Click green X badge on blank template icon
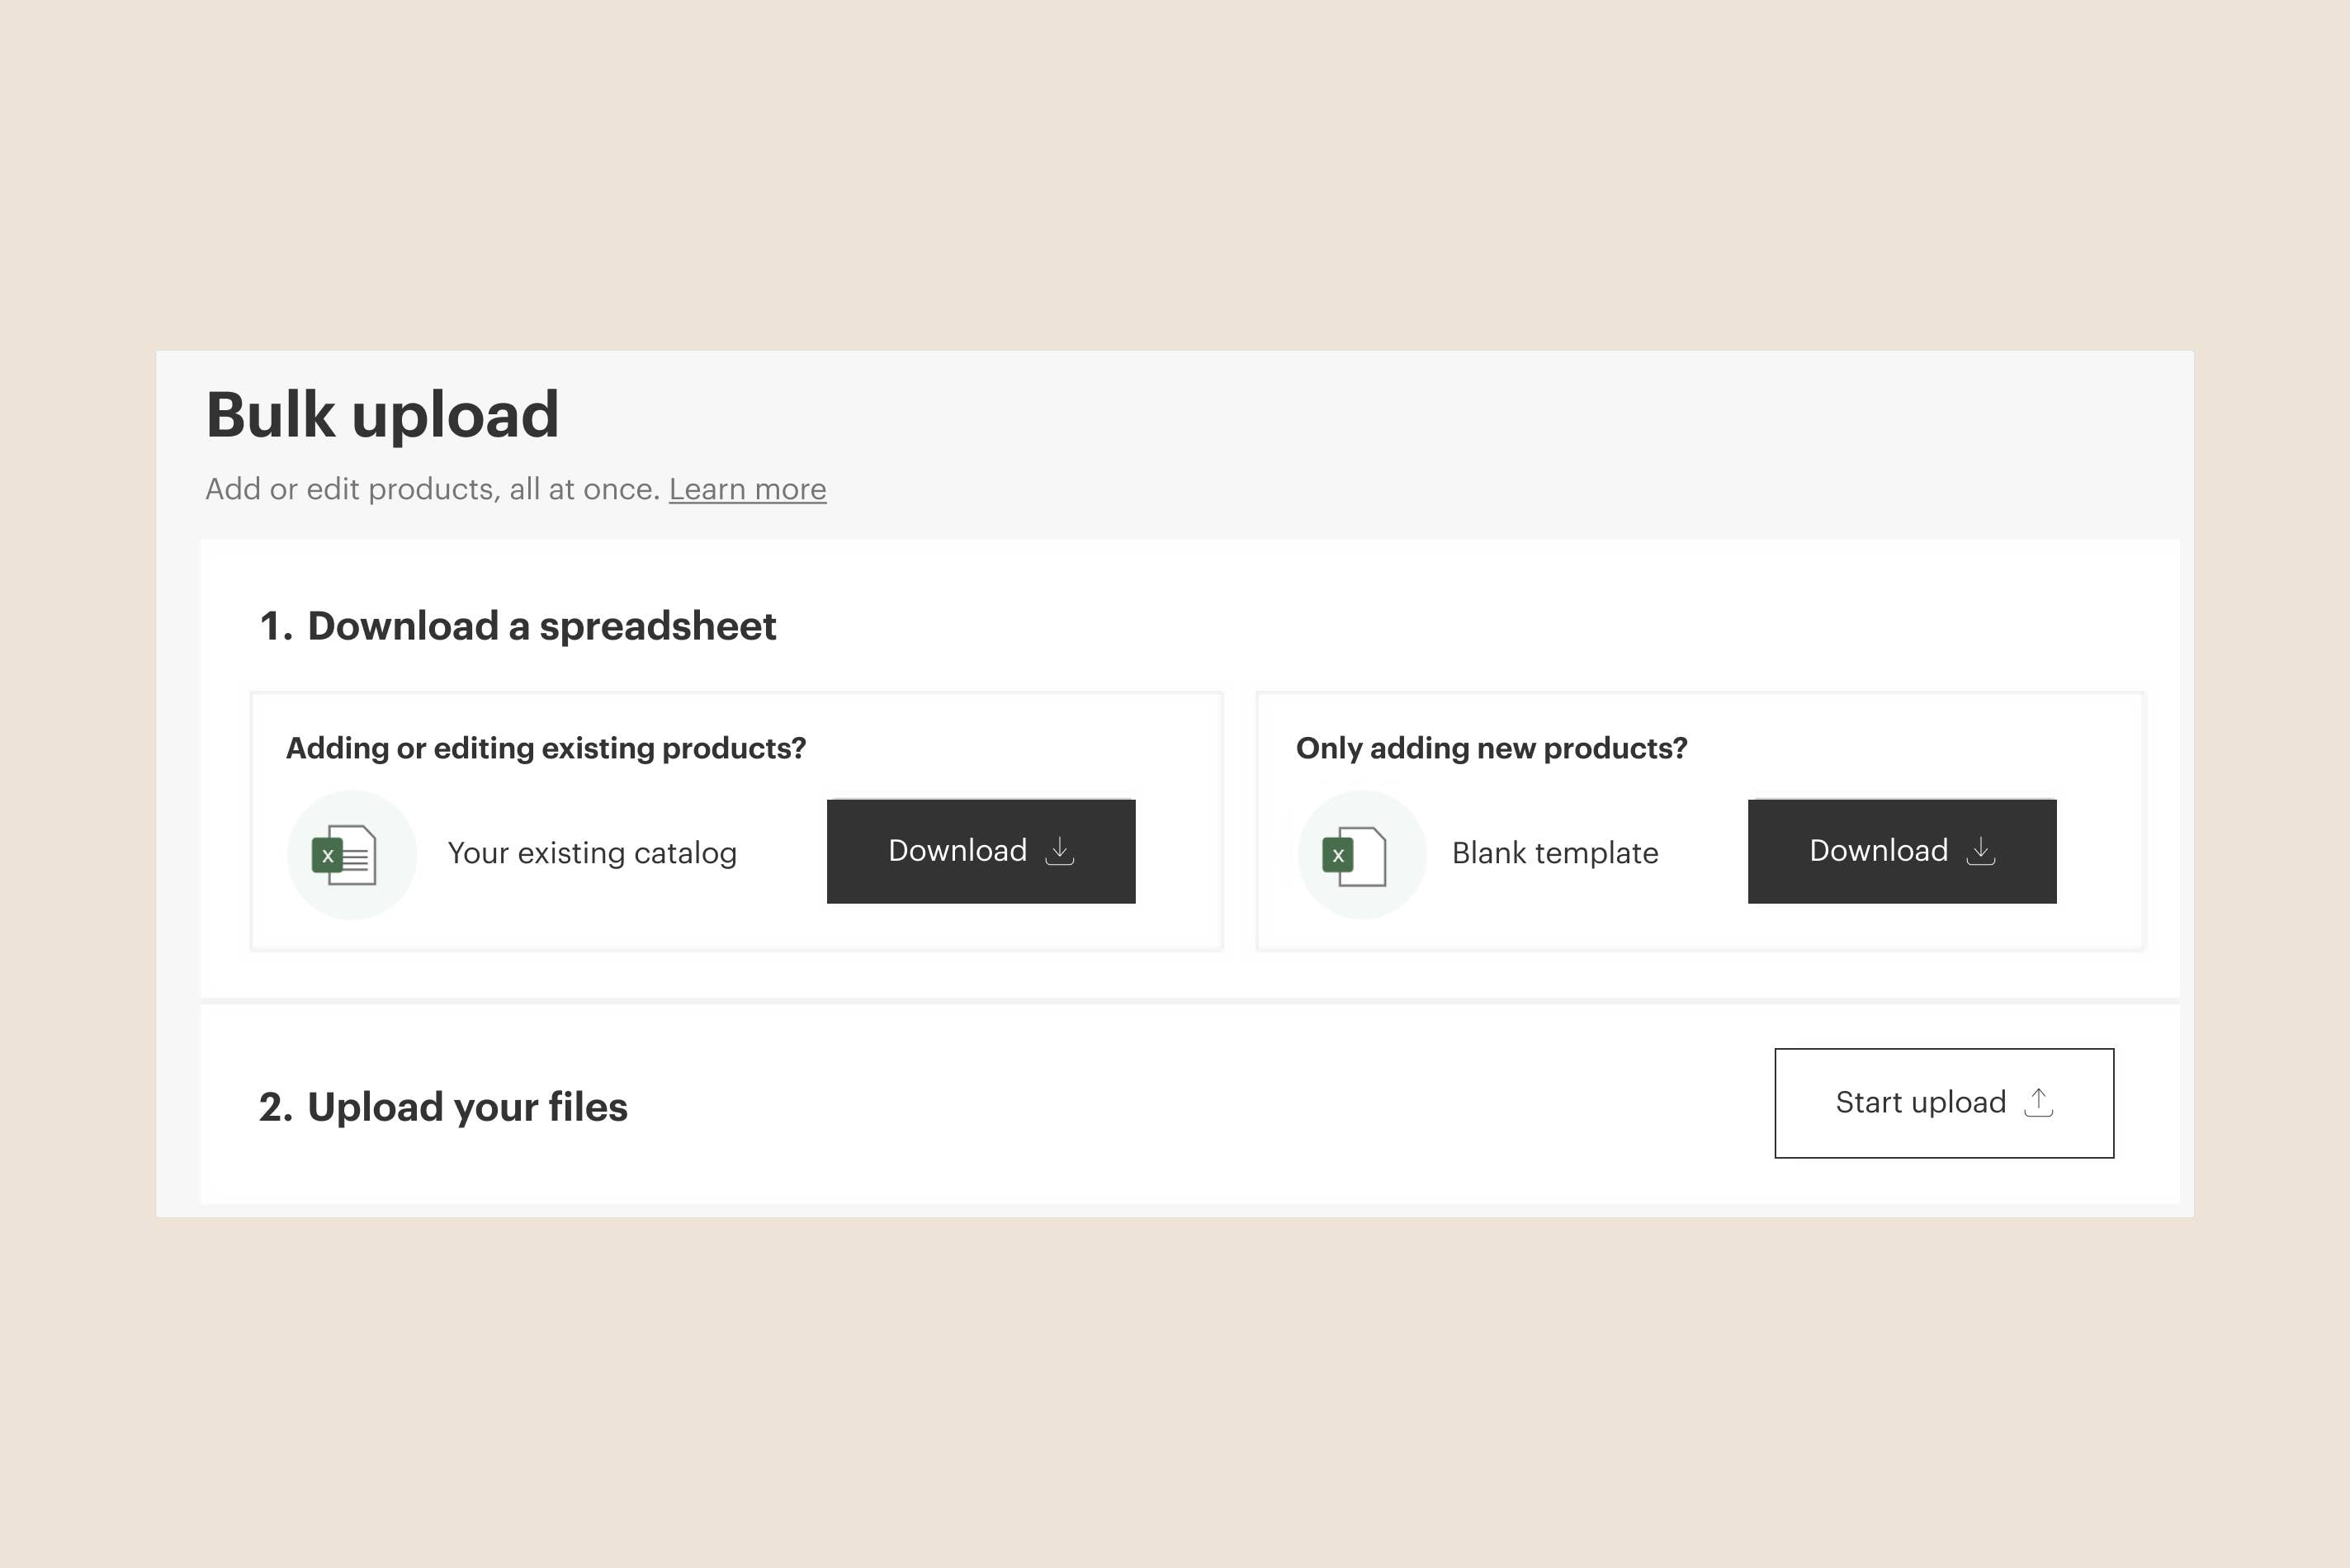This screenshot has height=1568, width=2350. pos(1338,856)
